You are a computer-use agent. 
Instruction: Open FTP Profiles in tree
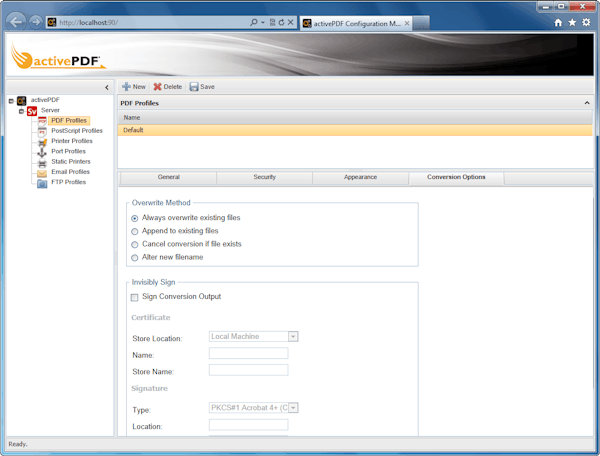68,182
